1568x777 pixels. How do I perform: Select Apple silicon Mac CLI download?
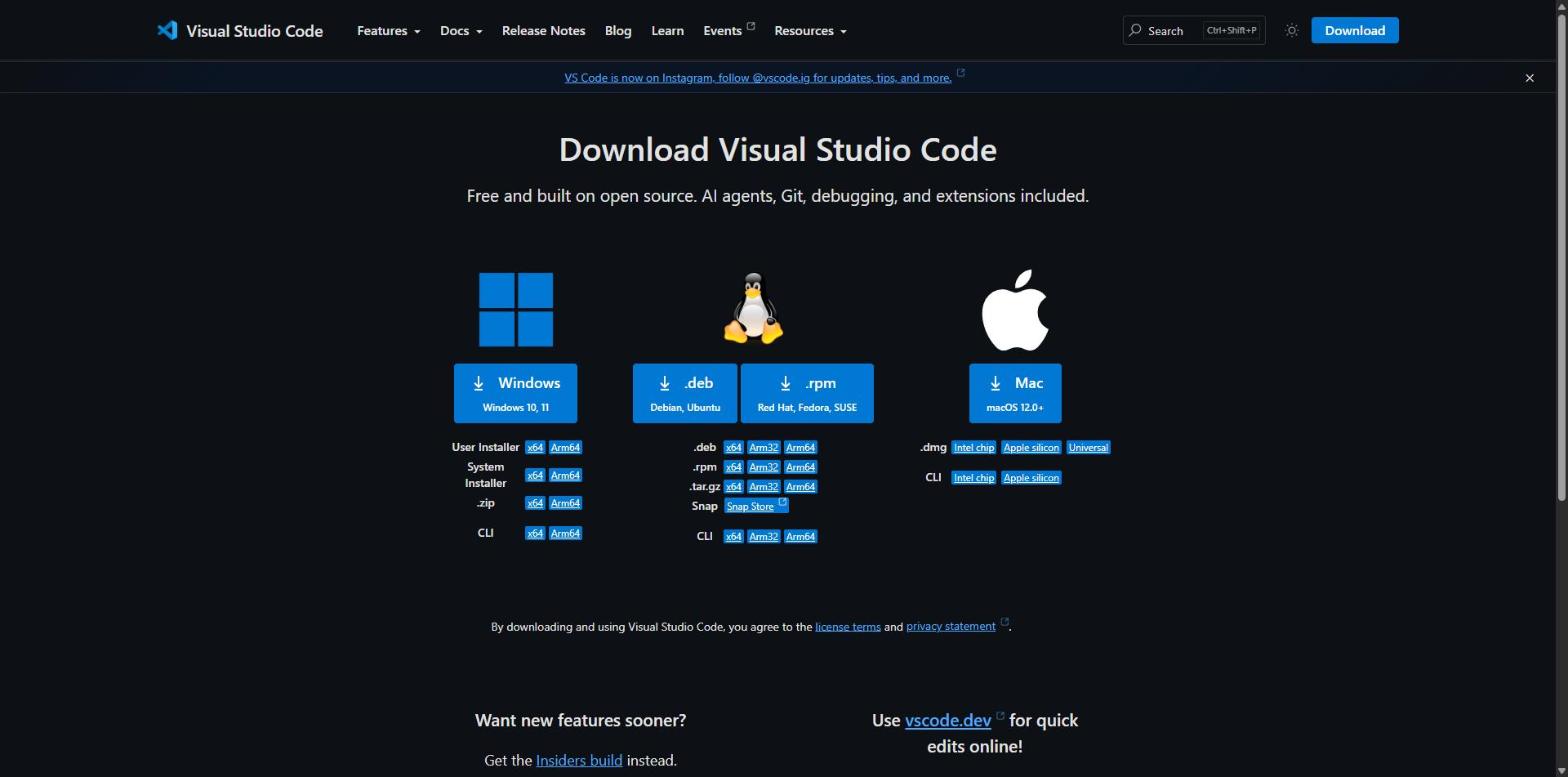pos(1031,478)
